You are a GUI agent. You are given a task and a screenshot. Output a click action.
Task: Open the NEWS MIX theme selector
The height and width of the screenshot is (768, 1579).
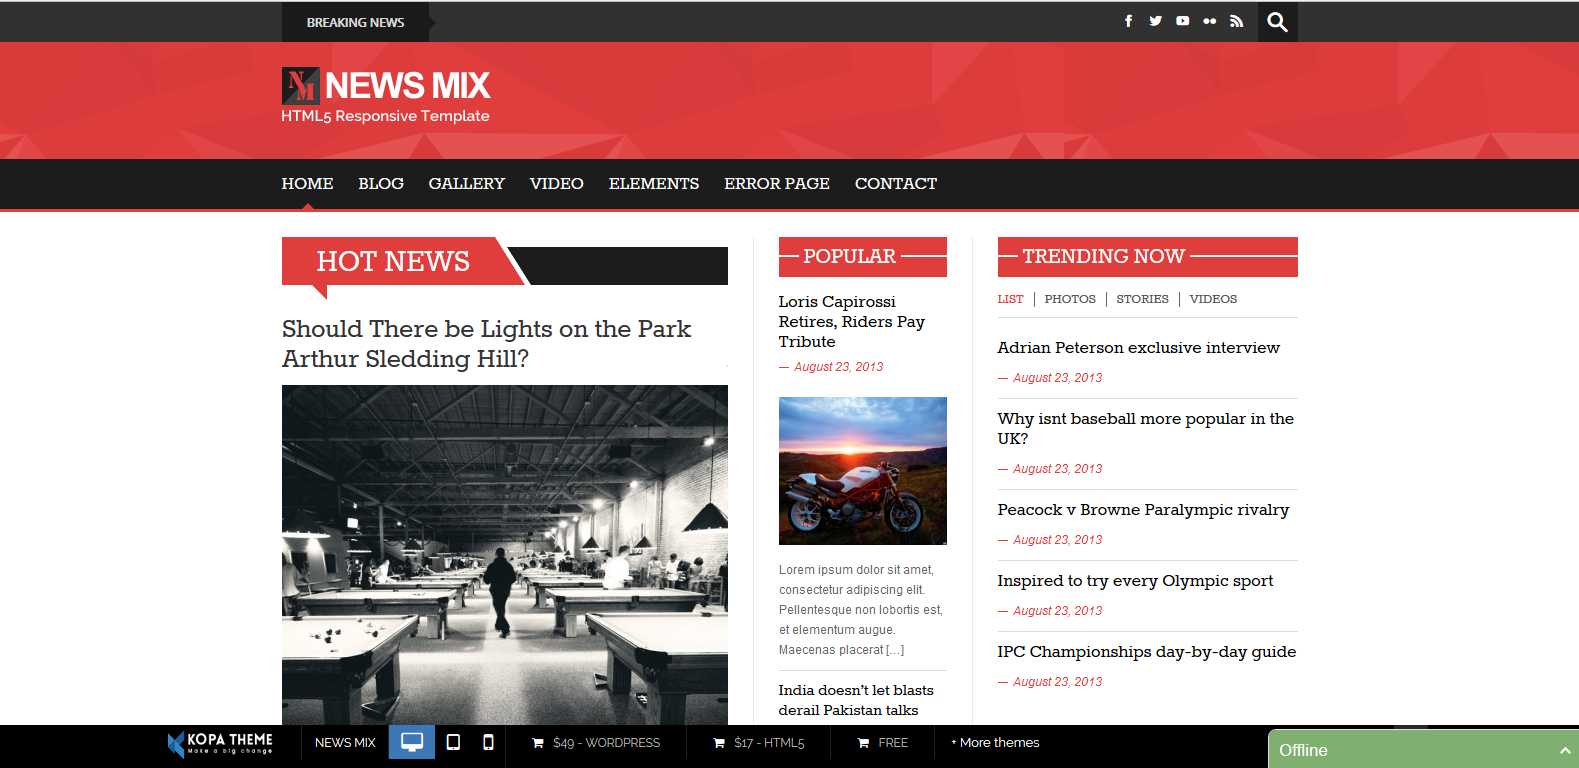point(345,743)
